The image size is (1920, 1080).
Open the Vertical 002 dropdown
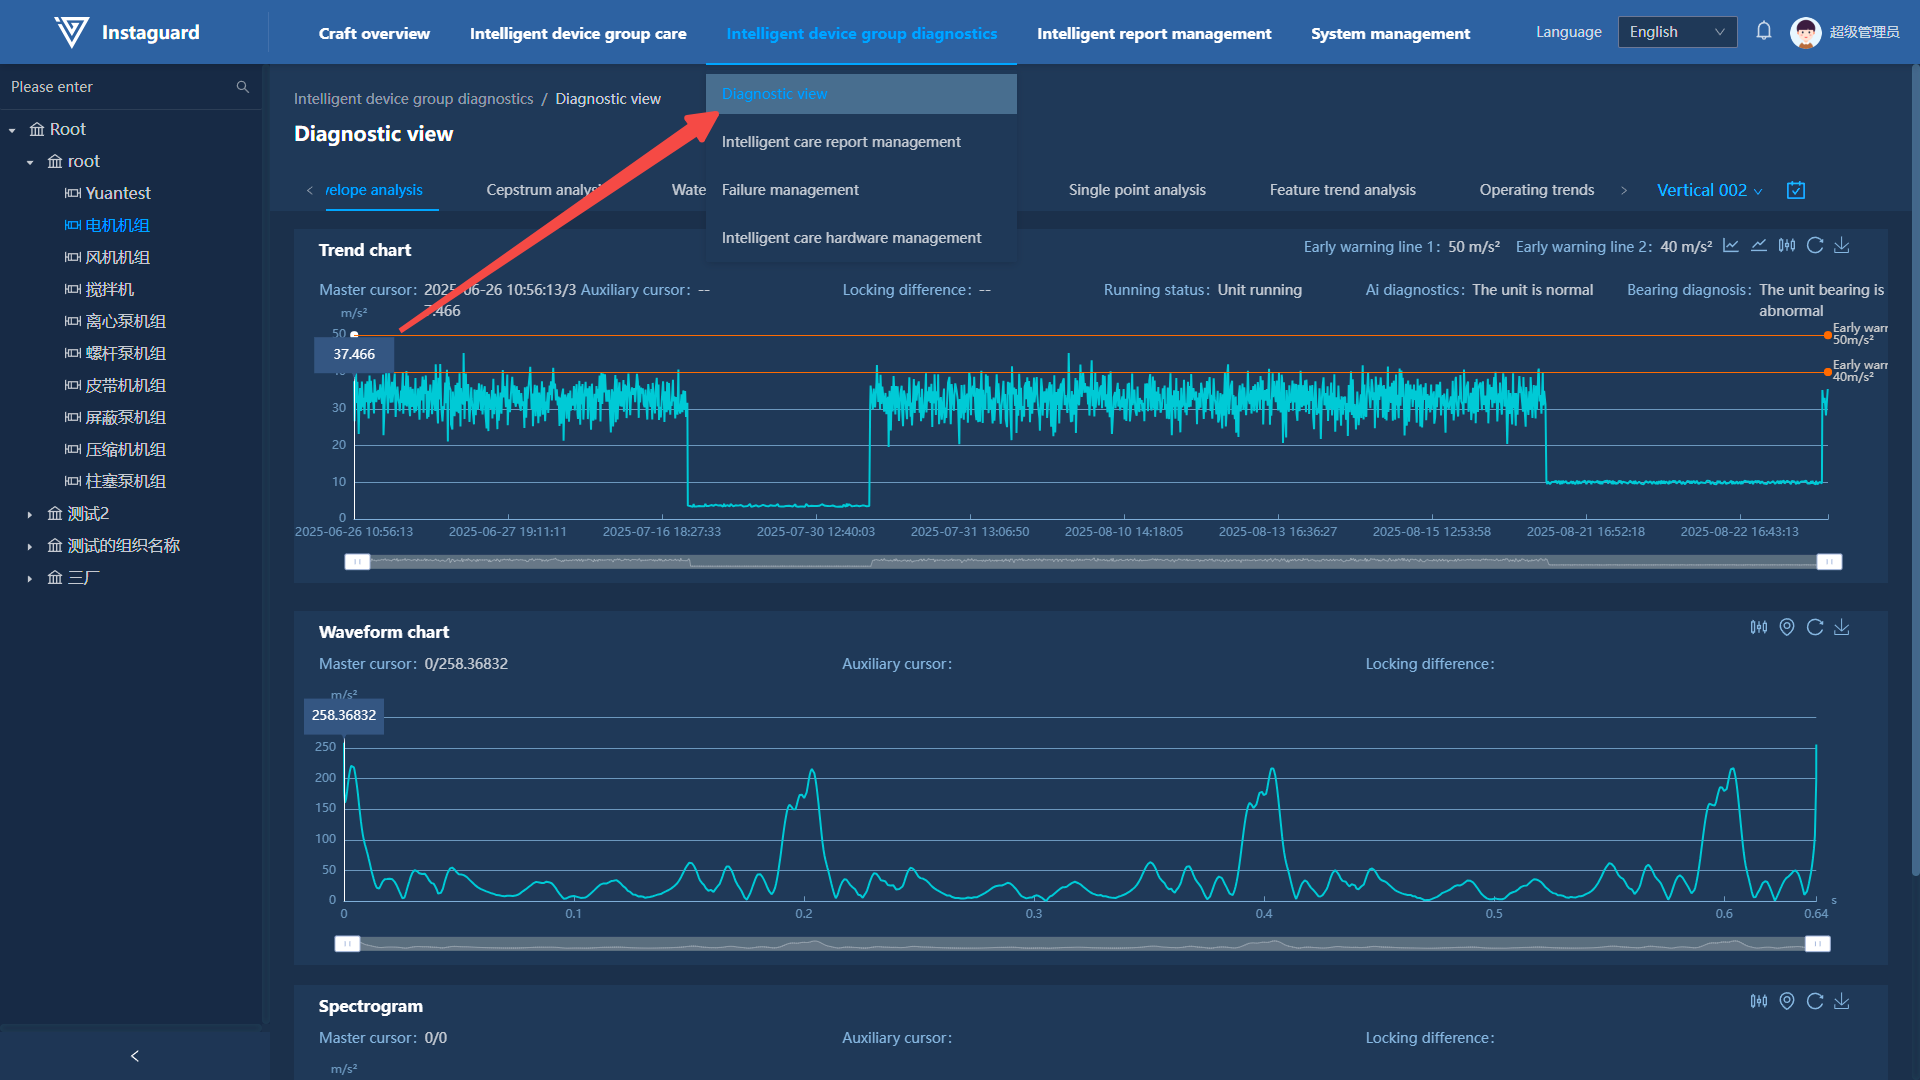tap(1709, 190)
